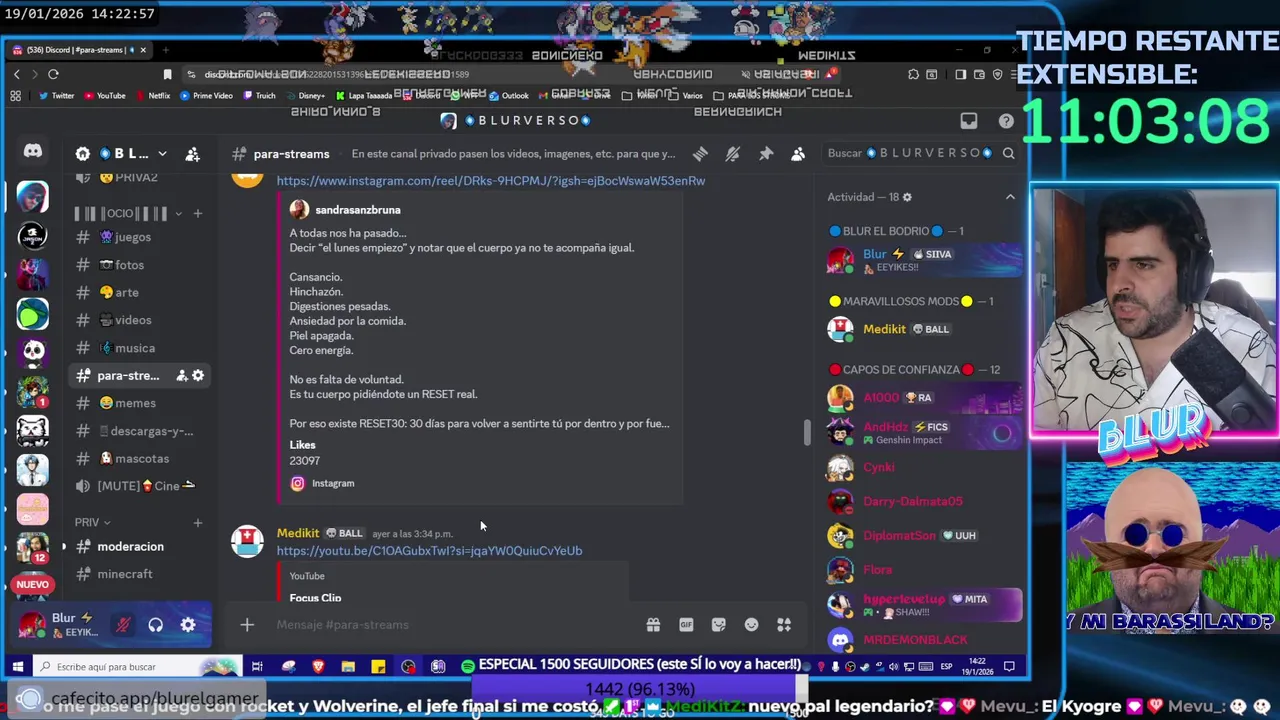Open the GIF picker
The height and width of the screenshot is (720, 1280).
686,625
